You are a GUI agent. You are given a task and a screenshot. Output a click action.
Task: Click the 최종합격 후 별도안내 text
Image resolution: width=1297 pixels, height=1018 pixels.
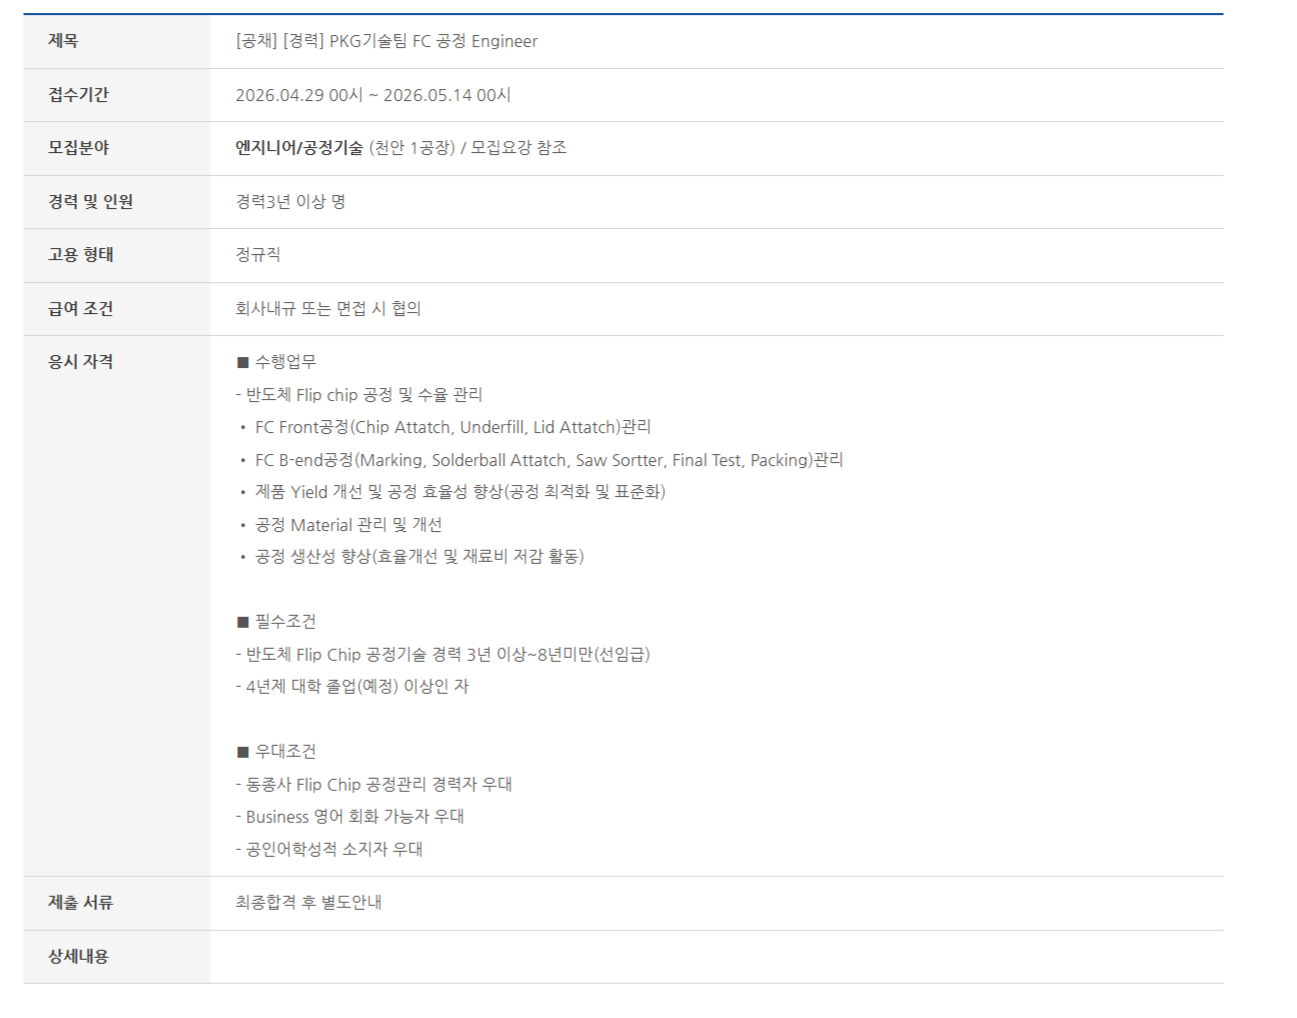point(308,903)
